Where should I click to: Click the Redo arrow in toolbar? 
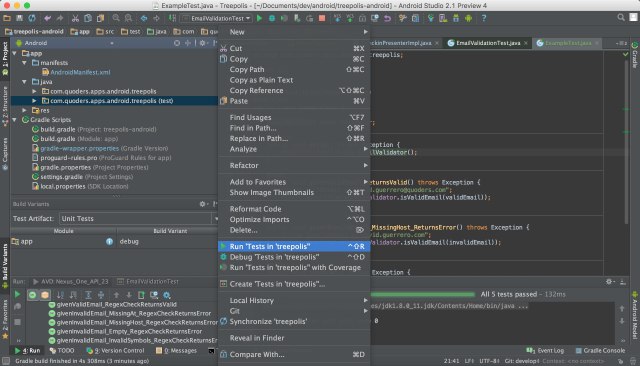60,18
